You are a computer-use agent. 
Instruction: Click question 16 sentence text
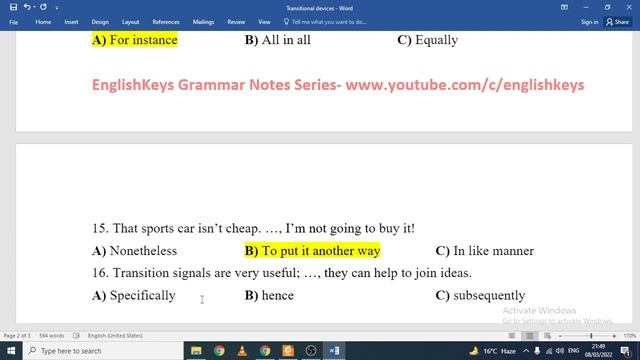282,273
